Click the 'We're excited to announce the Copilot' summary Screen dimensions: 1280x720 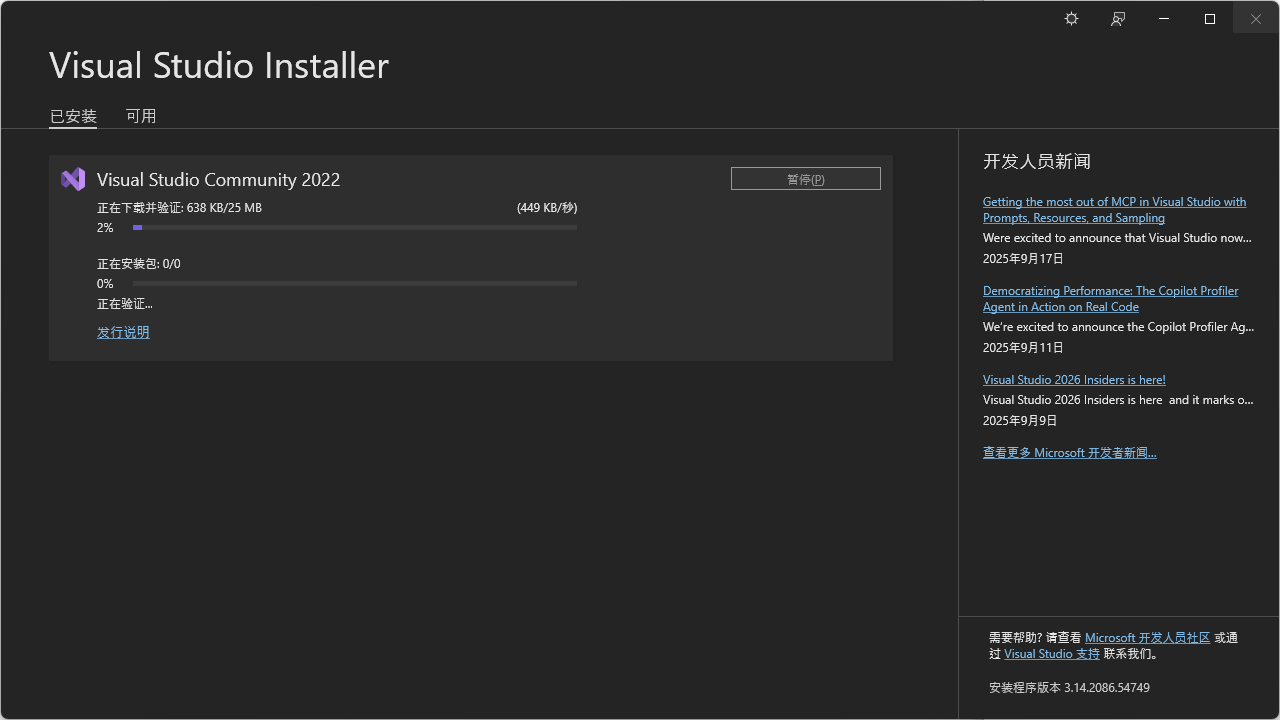(x=1118, y=327)
